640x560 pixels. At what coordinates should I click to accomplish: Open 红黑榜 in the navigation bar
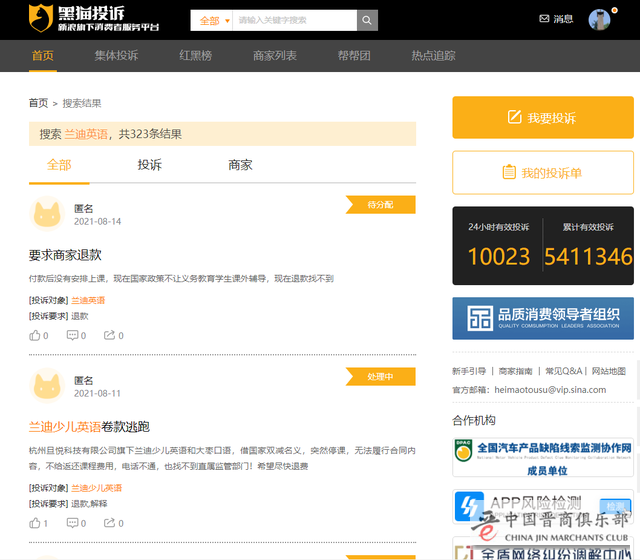coord(195,56)
